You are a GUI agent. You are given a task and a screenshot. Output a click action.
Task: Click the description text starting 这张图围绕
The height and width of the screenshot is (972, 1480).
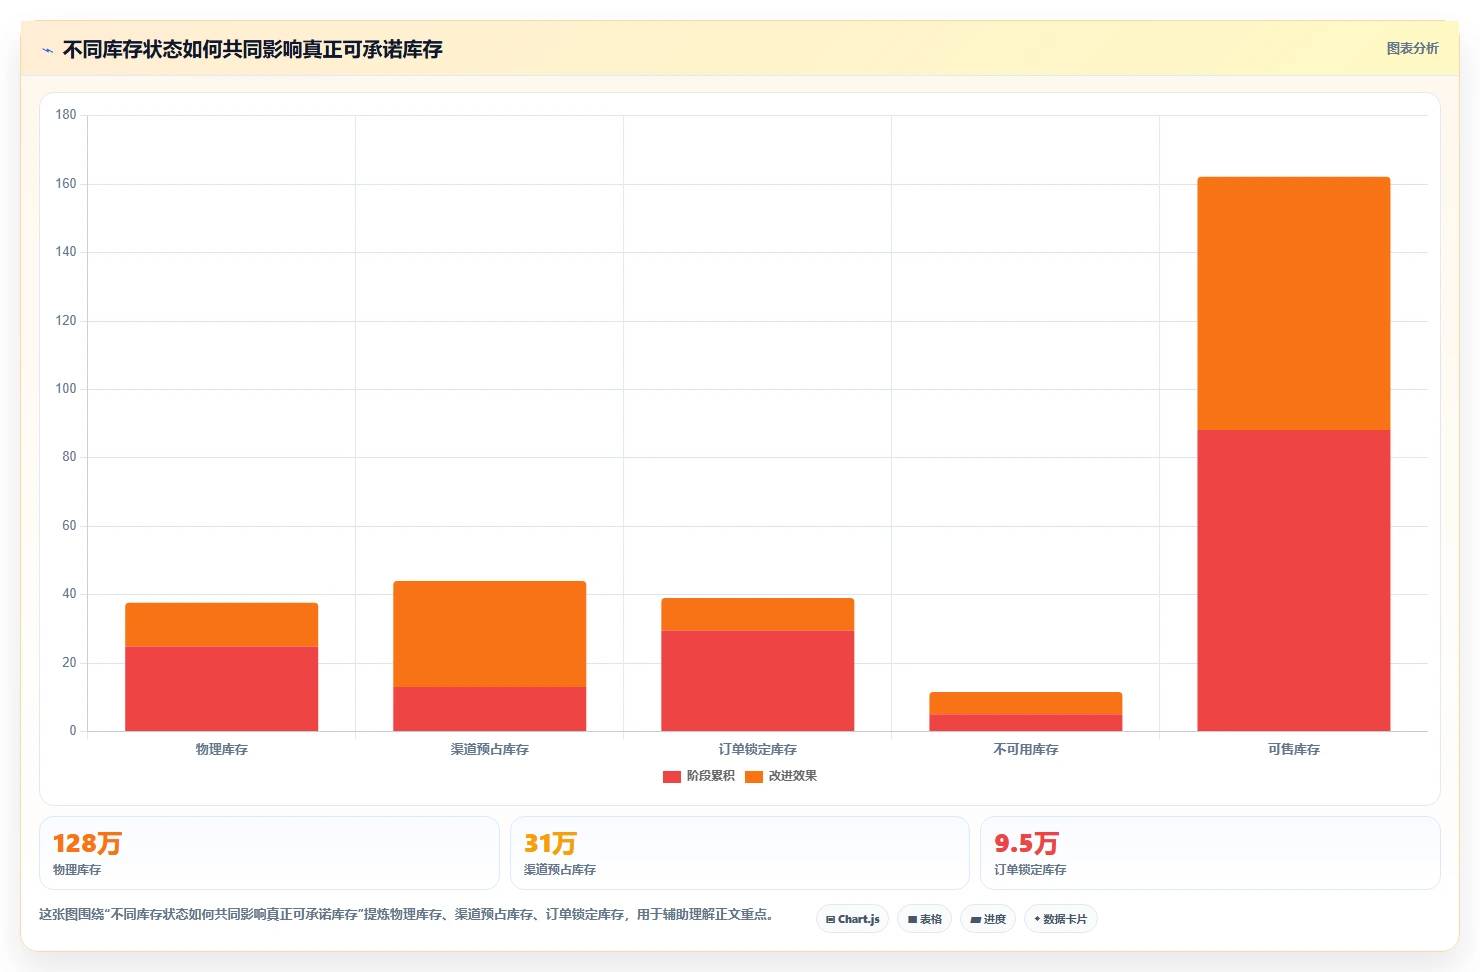pos(408,914)
